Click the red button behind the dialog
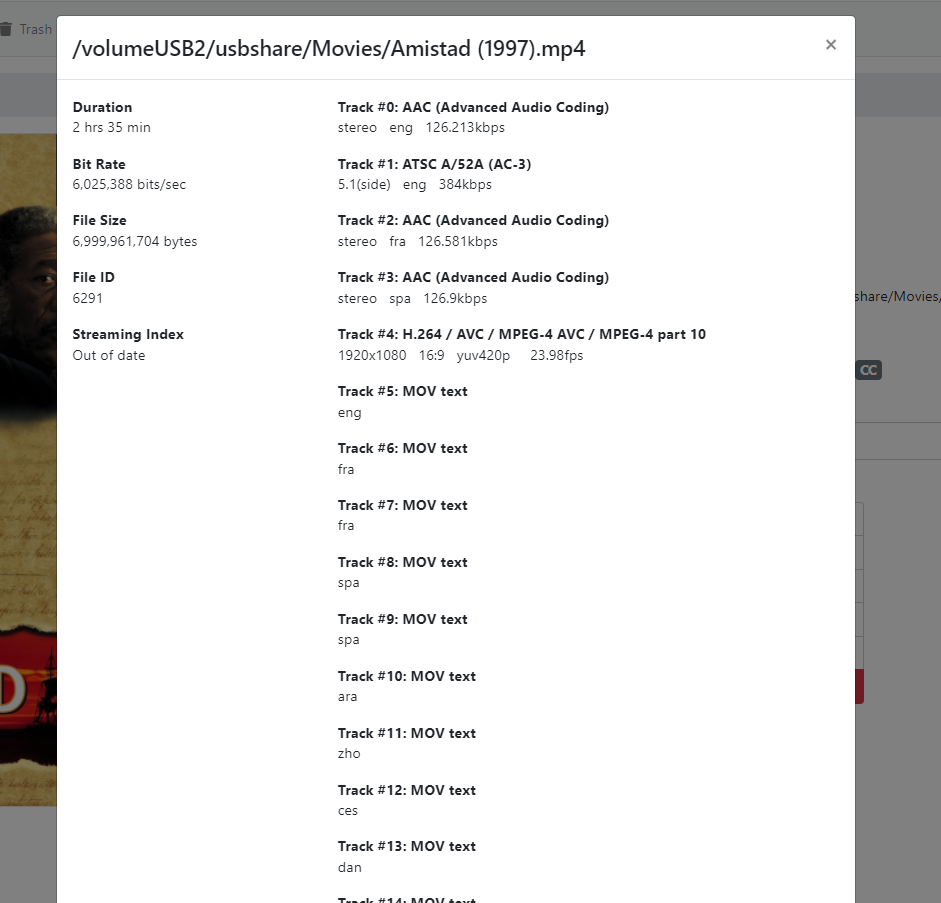Image resolution: width=941 pixels, height=903 pixels. [859, 687]
